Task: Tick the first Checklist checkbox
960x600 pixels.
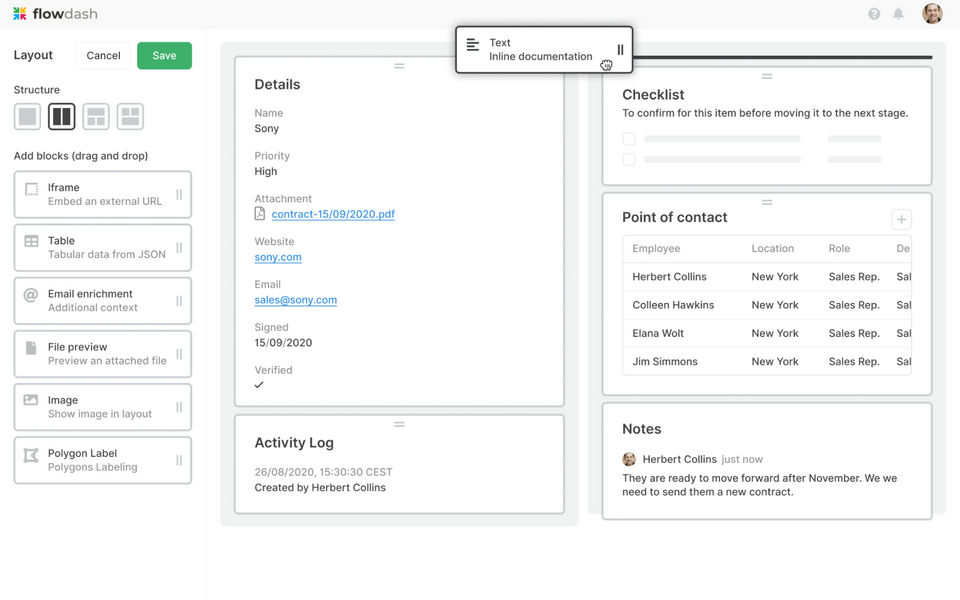Action: pyautogui.click(x=629, y=139)
